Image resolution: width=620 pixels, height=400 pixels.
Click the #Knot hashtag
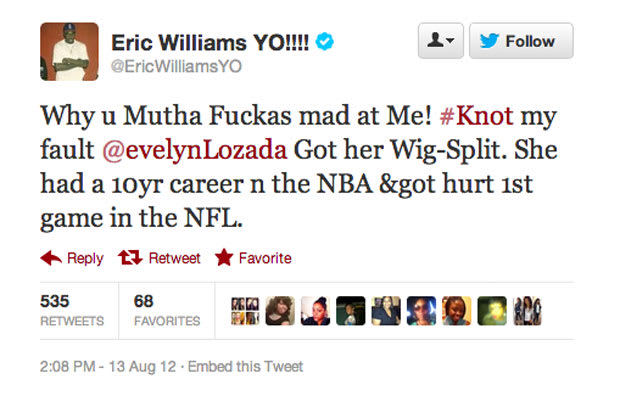tap(476, 116)
